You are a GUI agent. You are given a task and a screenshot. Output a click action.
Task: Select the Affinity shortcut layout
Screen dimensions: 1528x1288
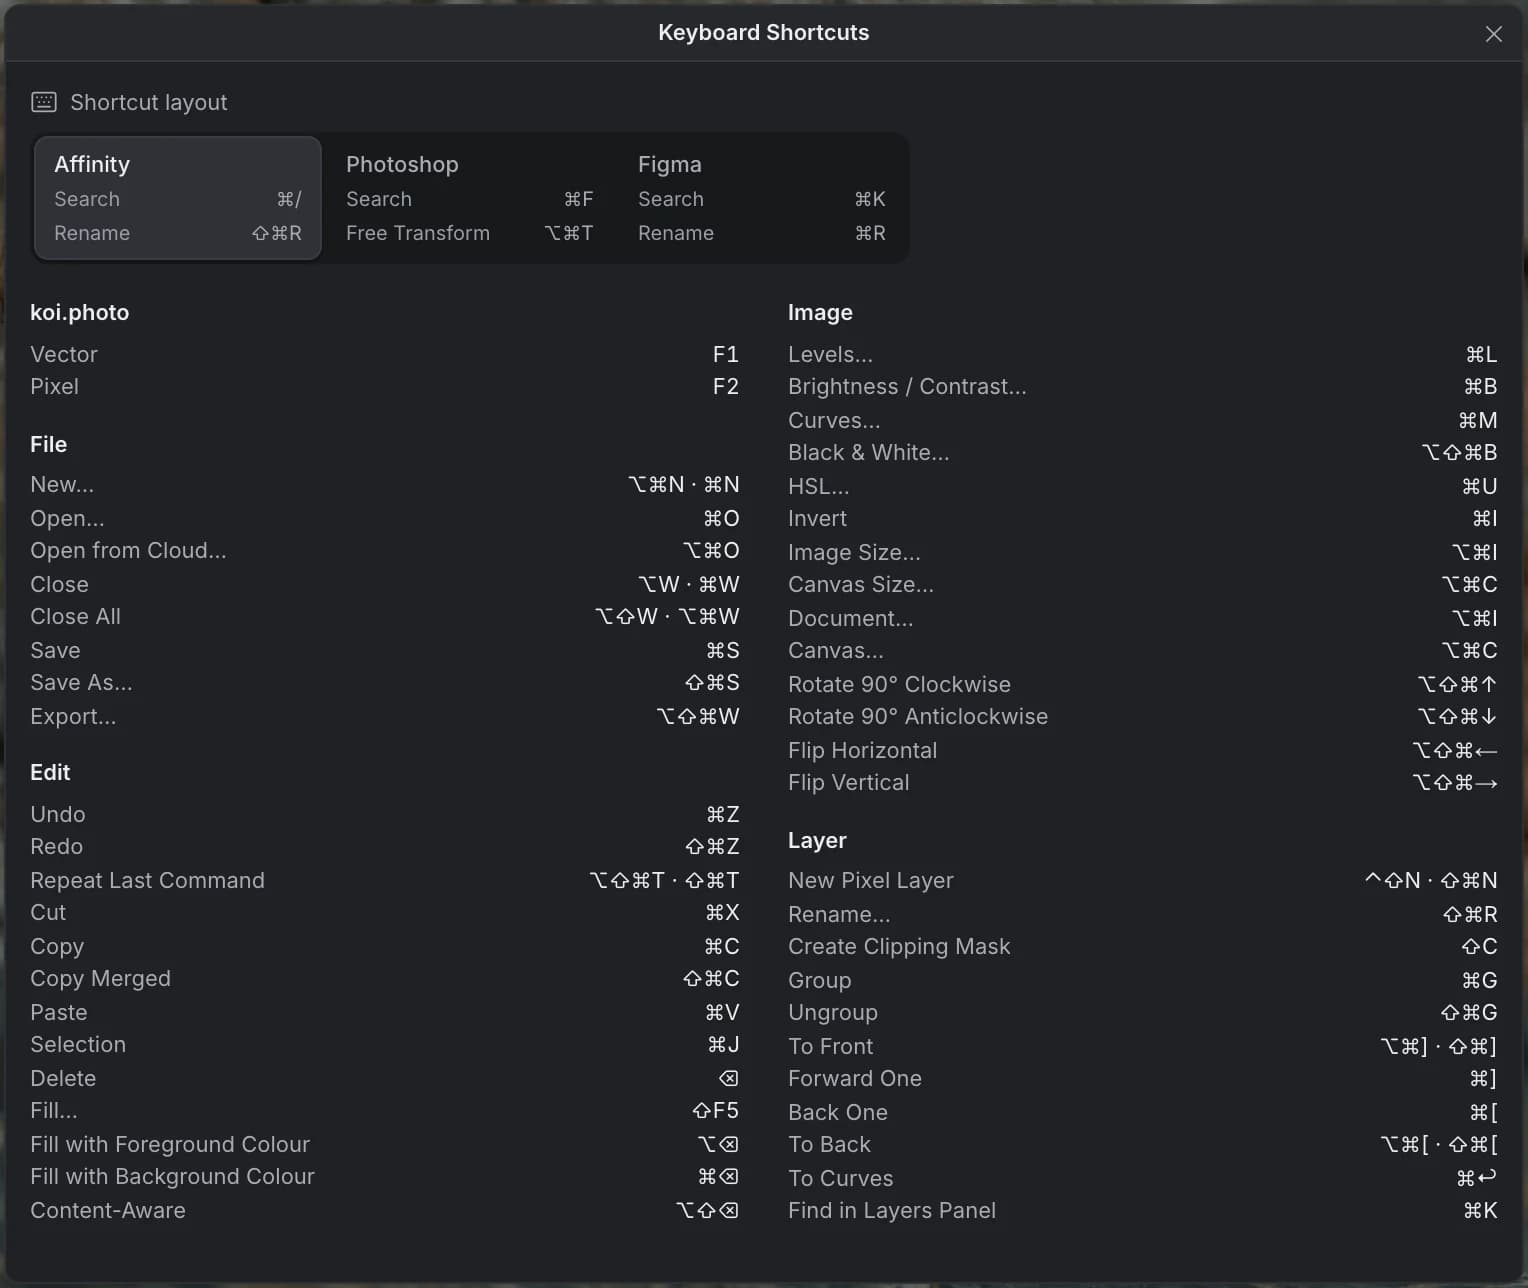[178, 198]
